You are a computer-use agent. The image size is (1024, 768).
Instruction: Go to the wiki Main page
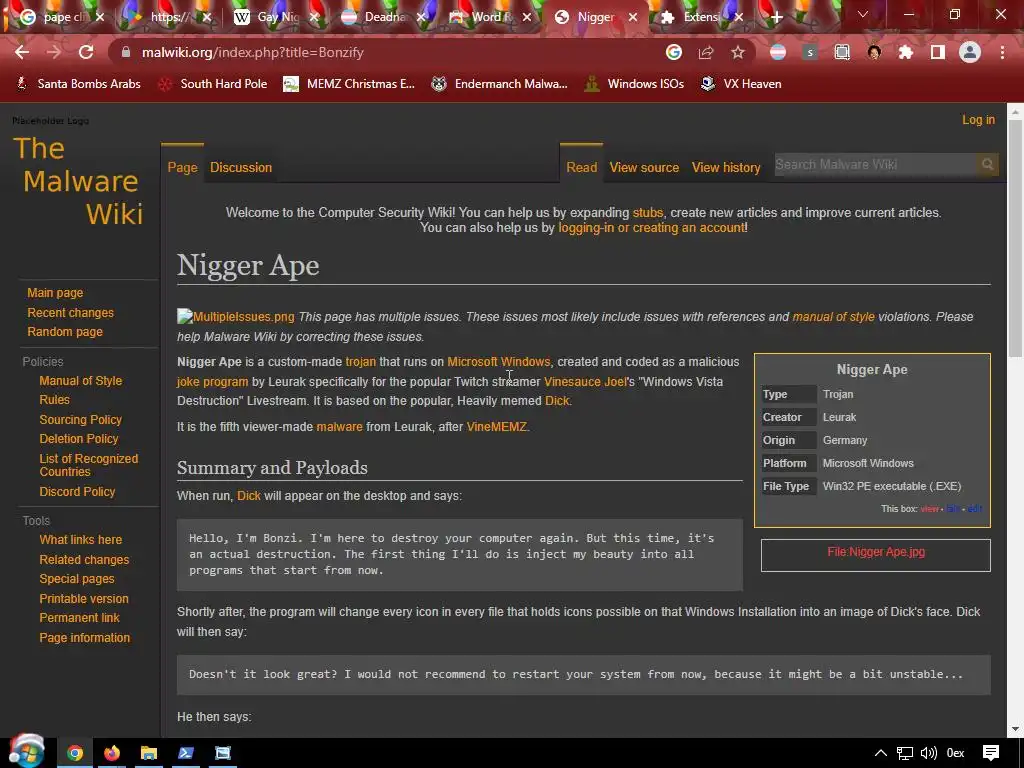click(x=55, y=293)
